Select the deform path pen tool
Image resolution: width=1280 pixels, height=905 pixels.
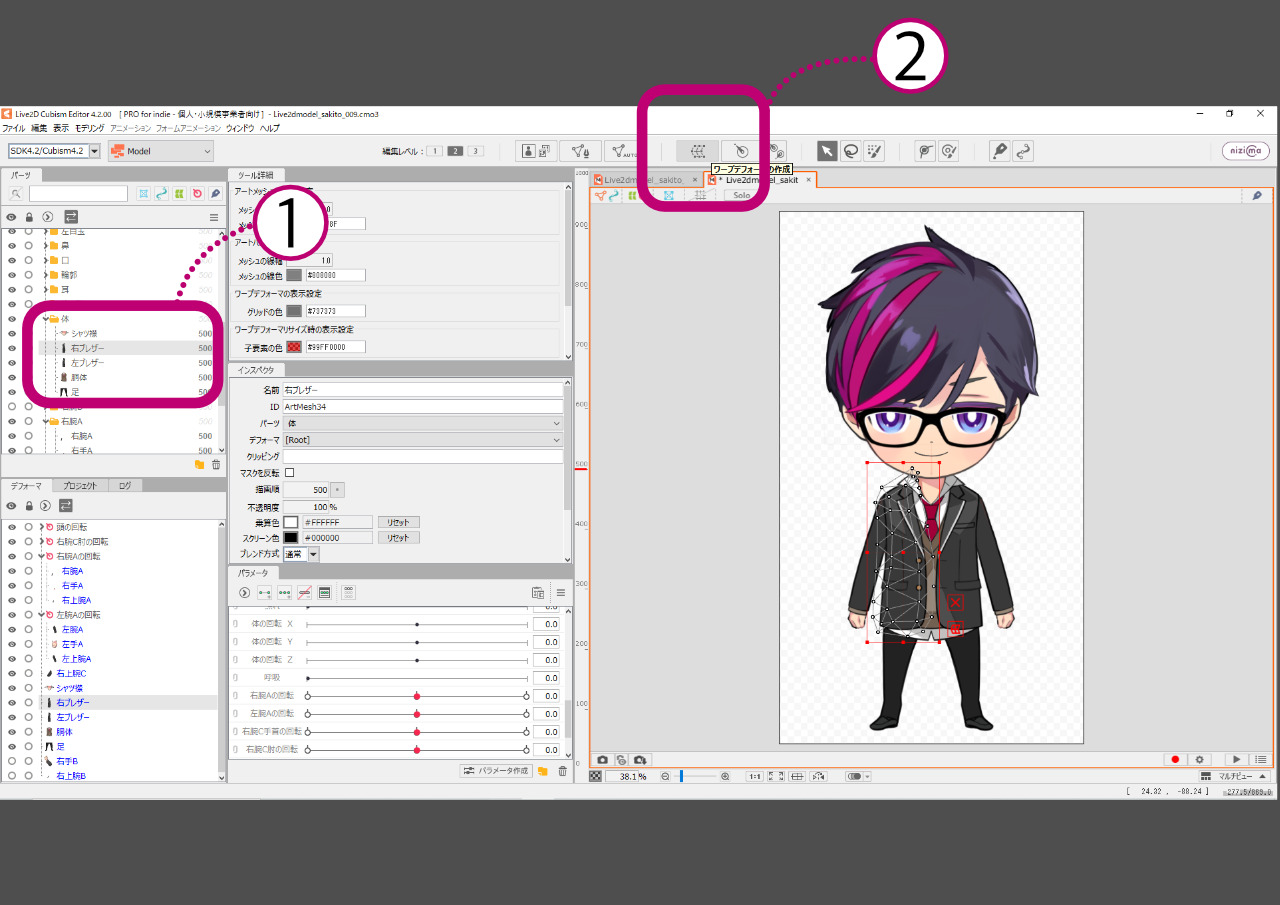coord(998,151)
